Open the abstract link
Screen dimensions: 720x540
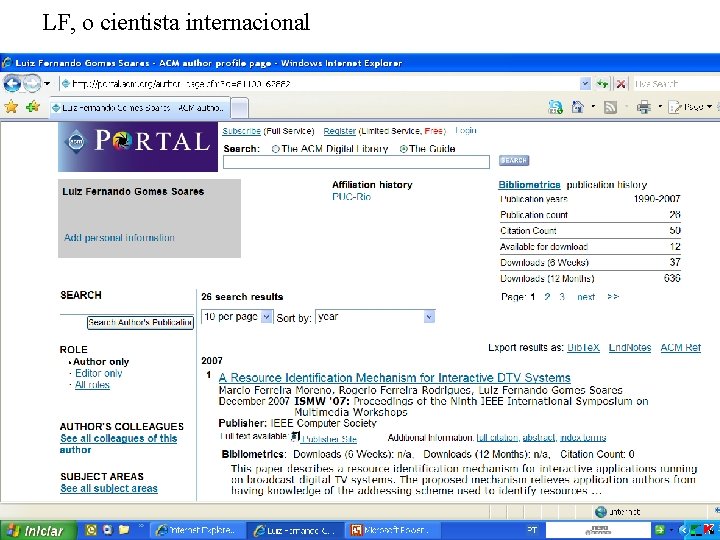pos(539,438)
